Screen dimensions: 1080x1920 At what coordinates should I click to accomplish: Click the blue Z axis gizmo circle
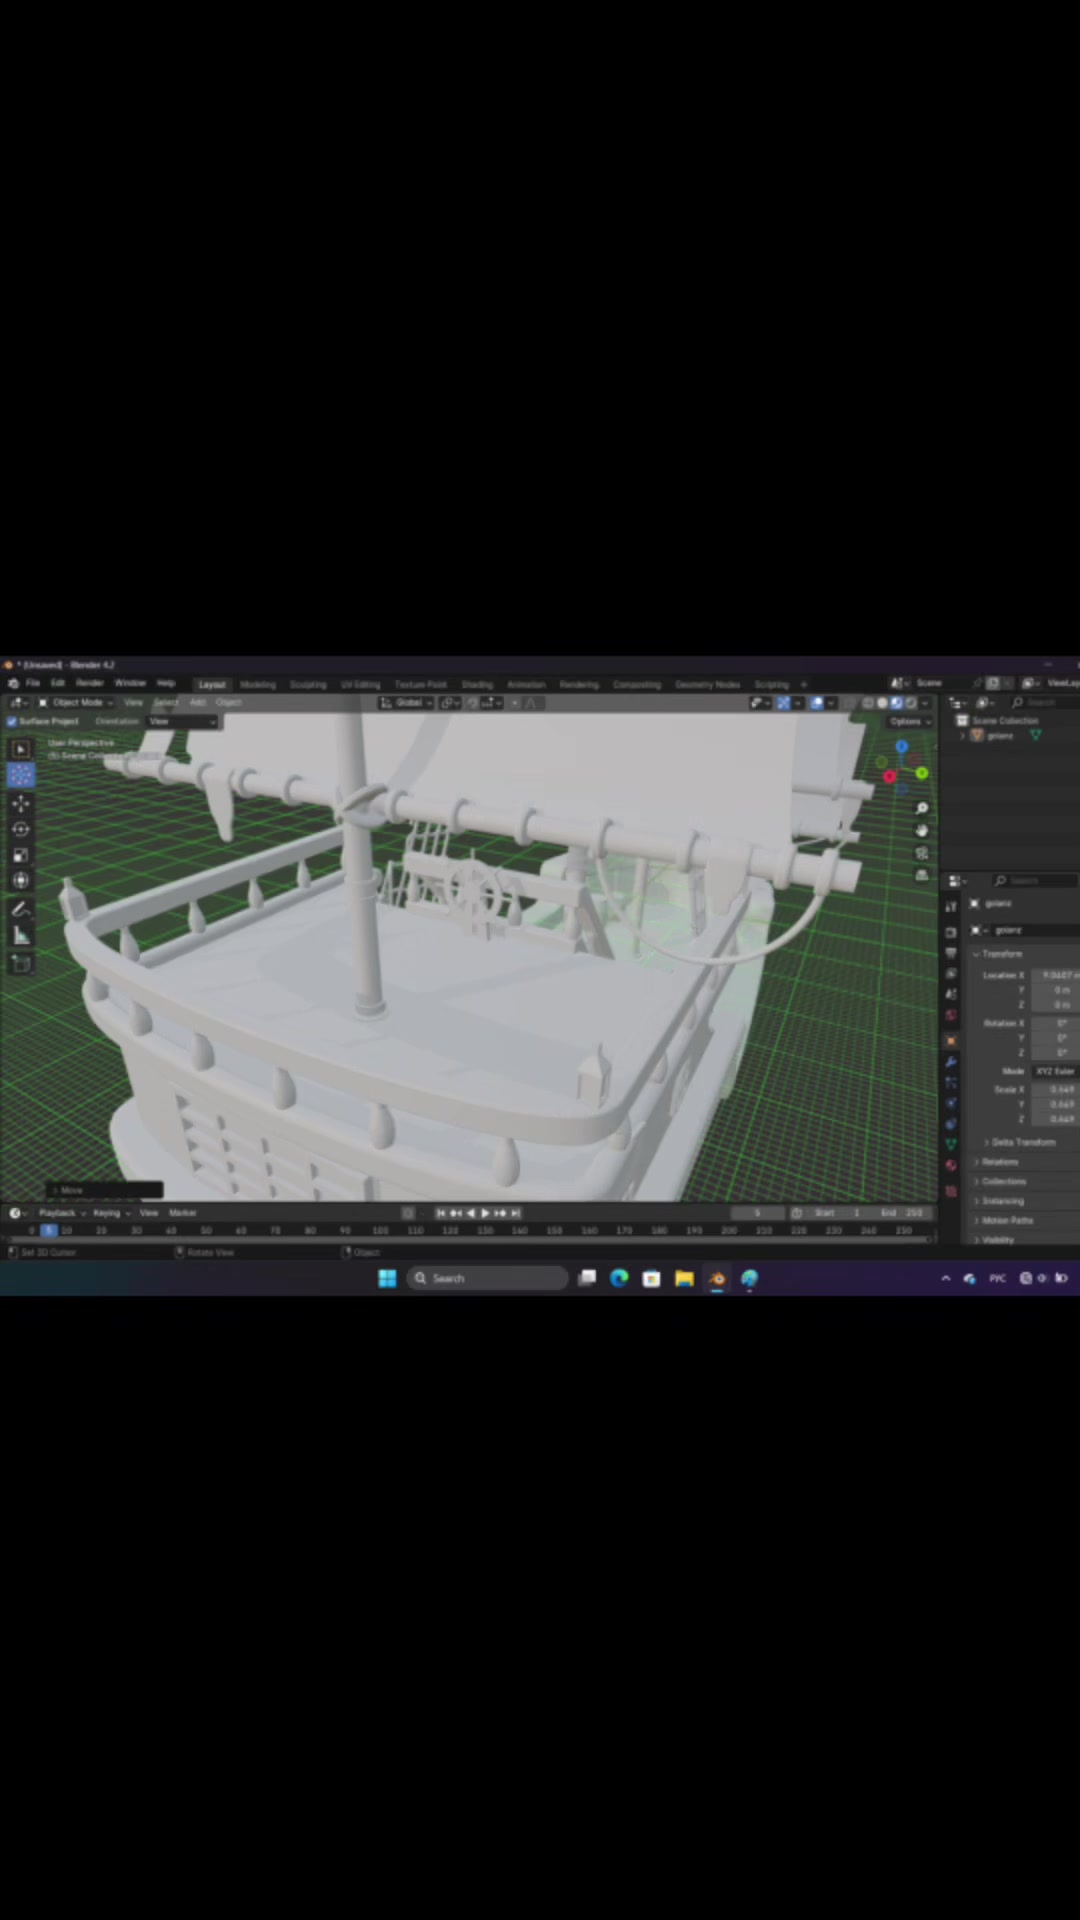click(902, 747)
